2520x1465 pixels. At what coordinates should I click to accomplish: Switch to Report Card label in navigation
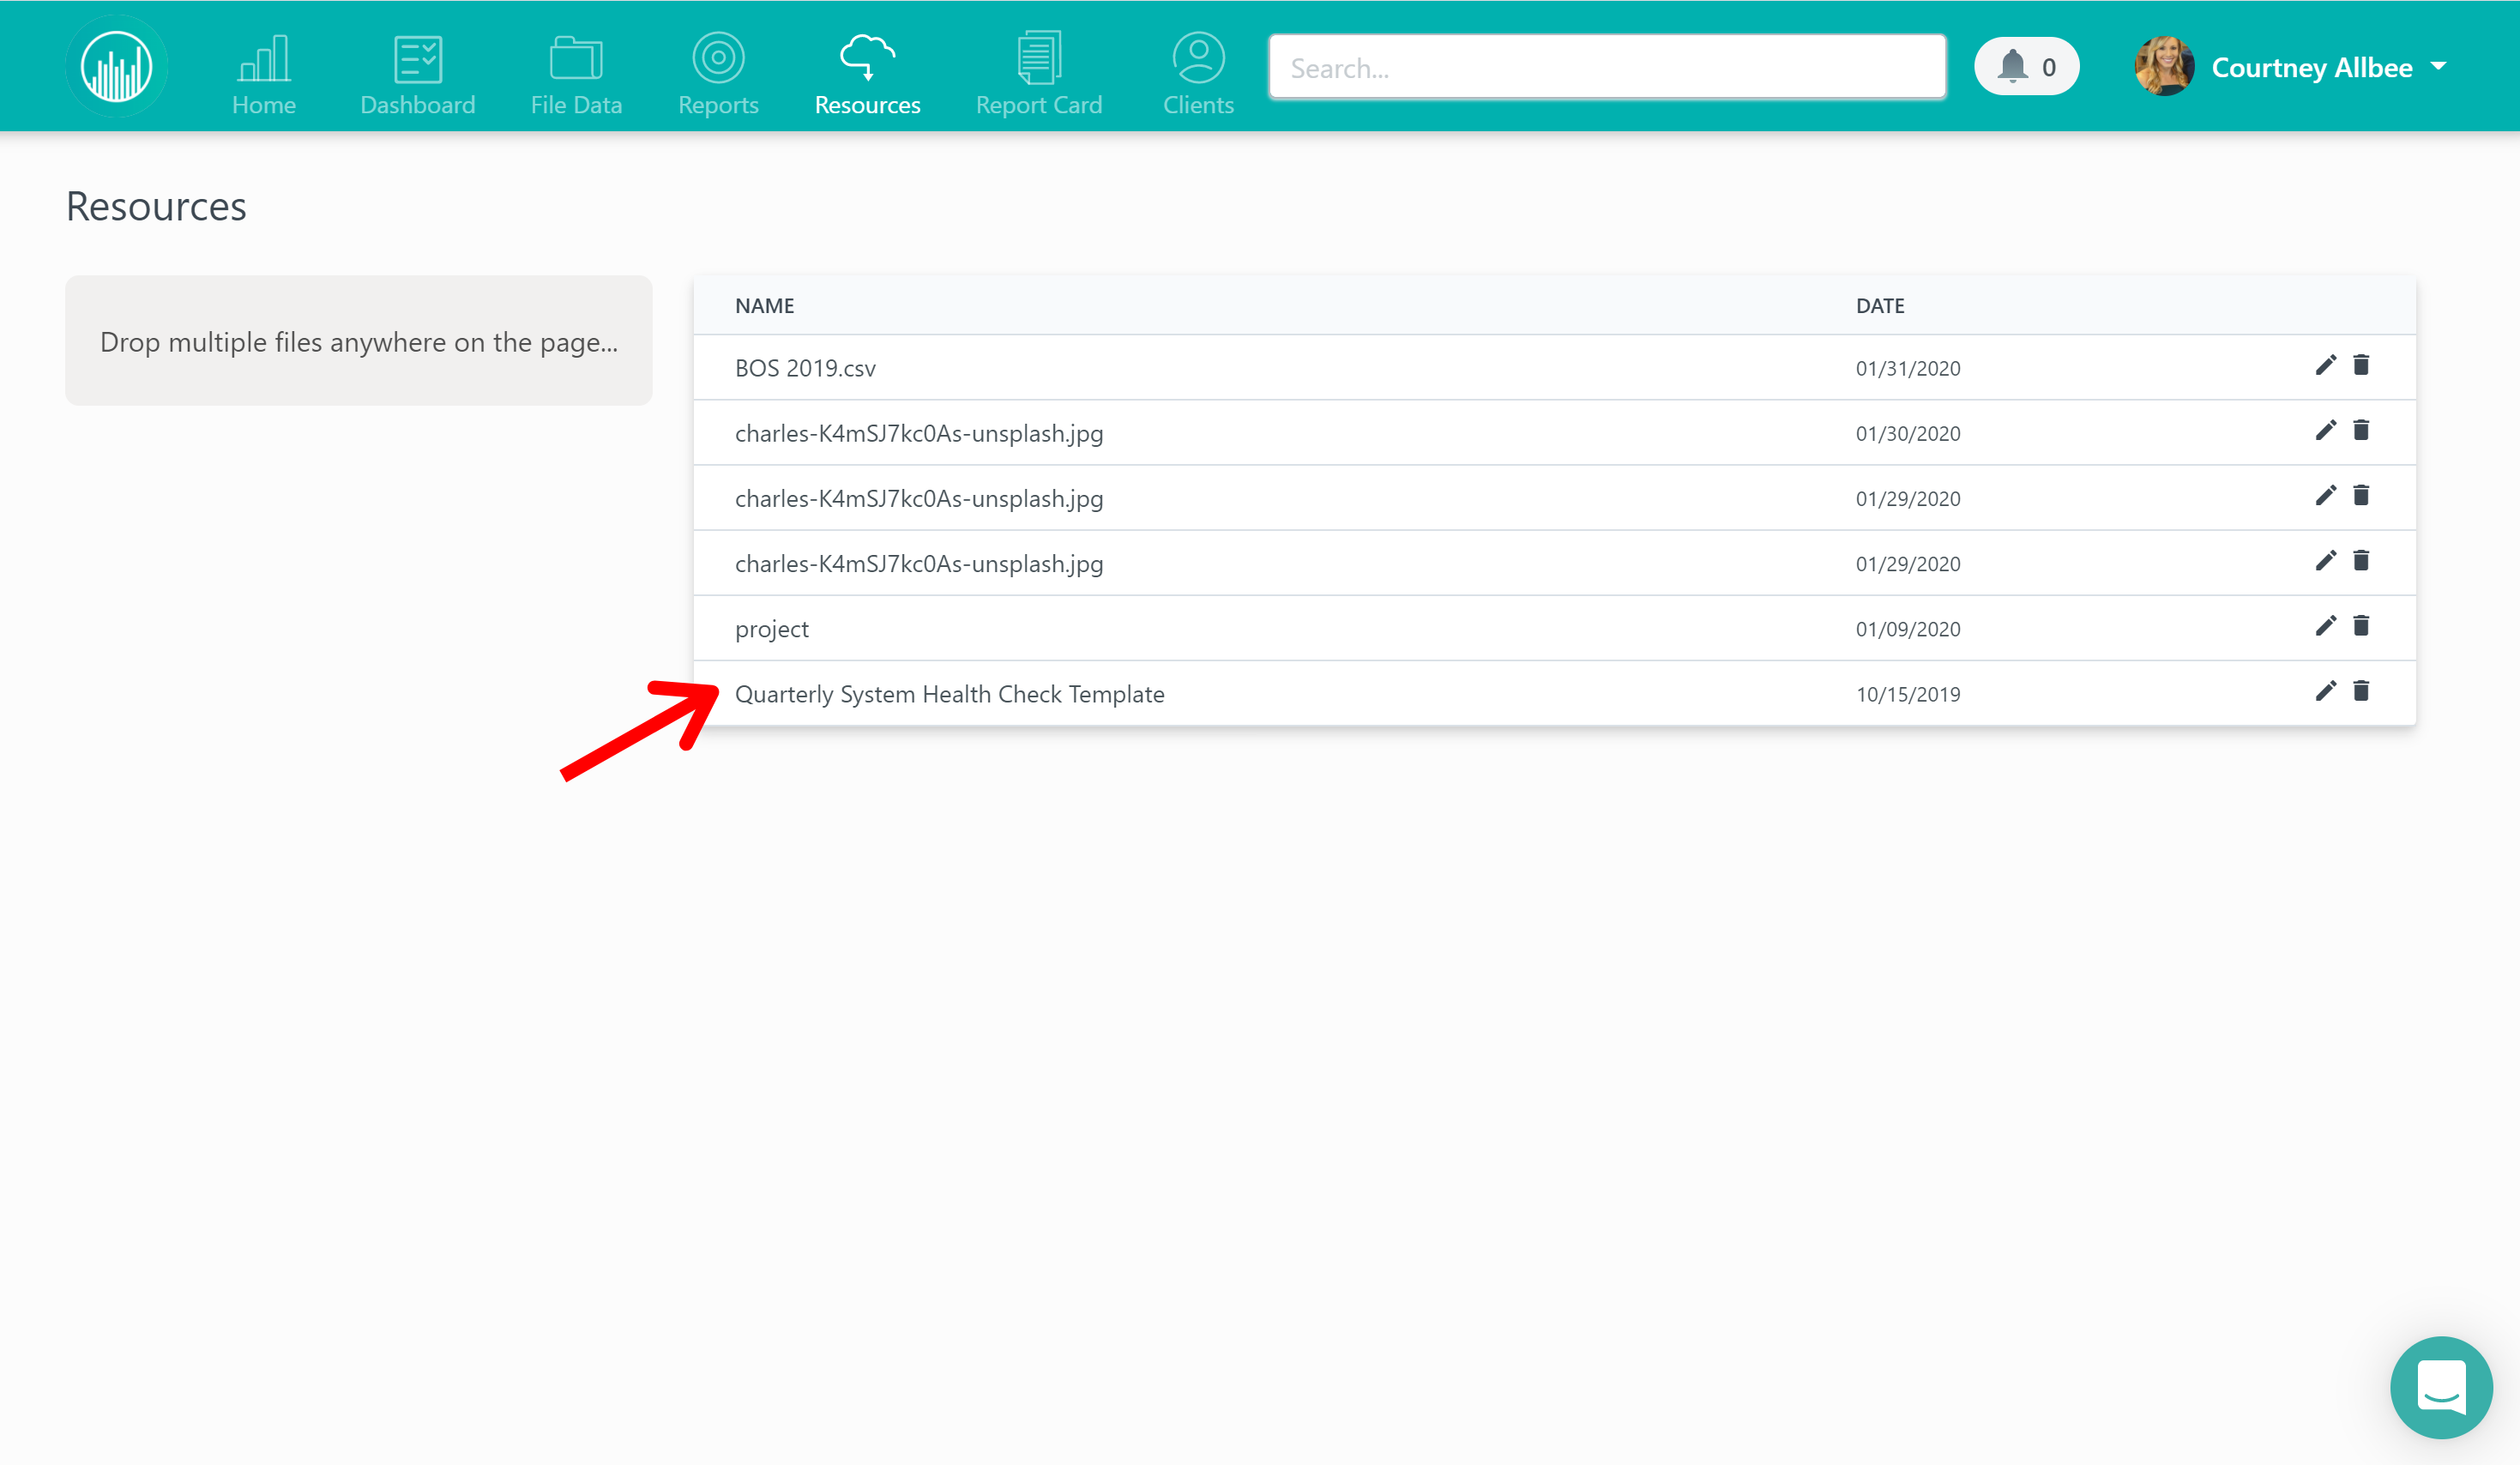pyautogui.click(x=1039, y=105)
